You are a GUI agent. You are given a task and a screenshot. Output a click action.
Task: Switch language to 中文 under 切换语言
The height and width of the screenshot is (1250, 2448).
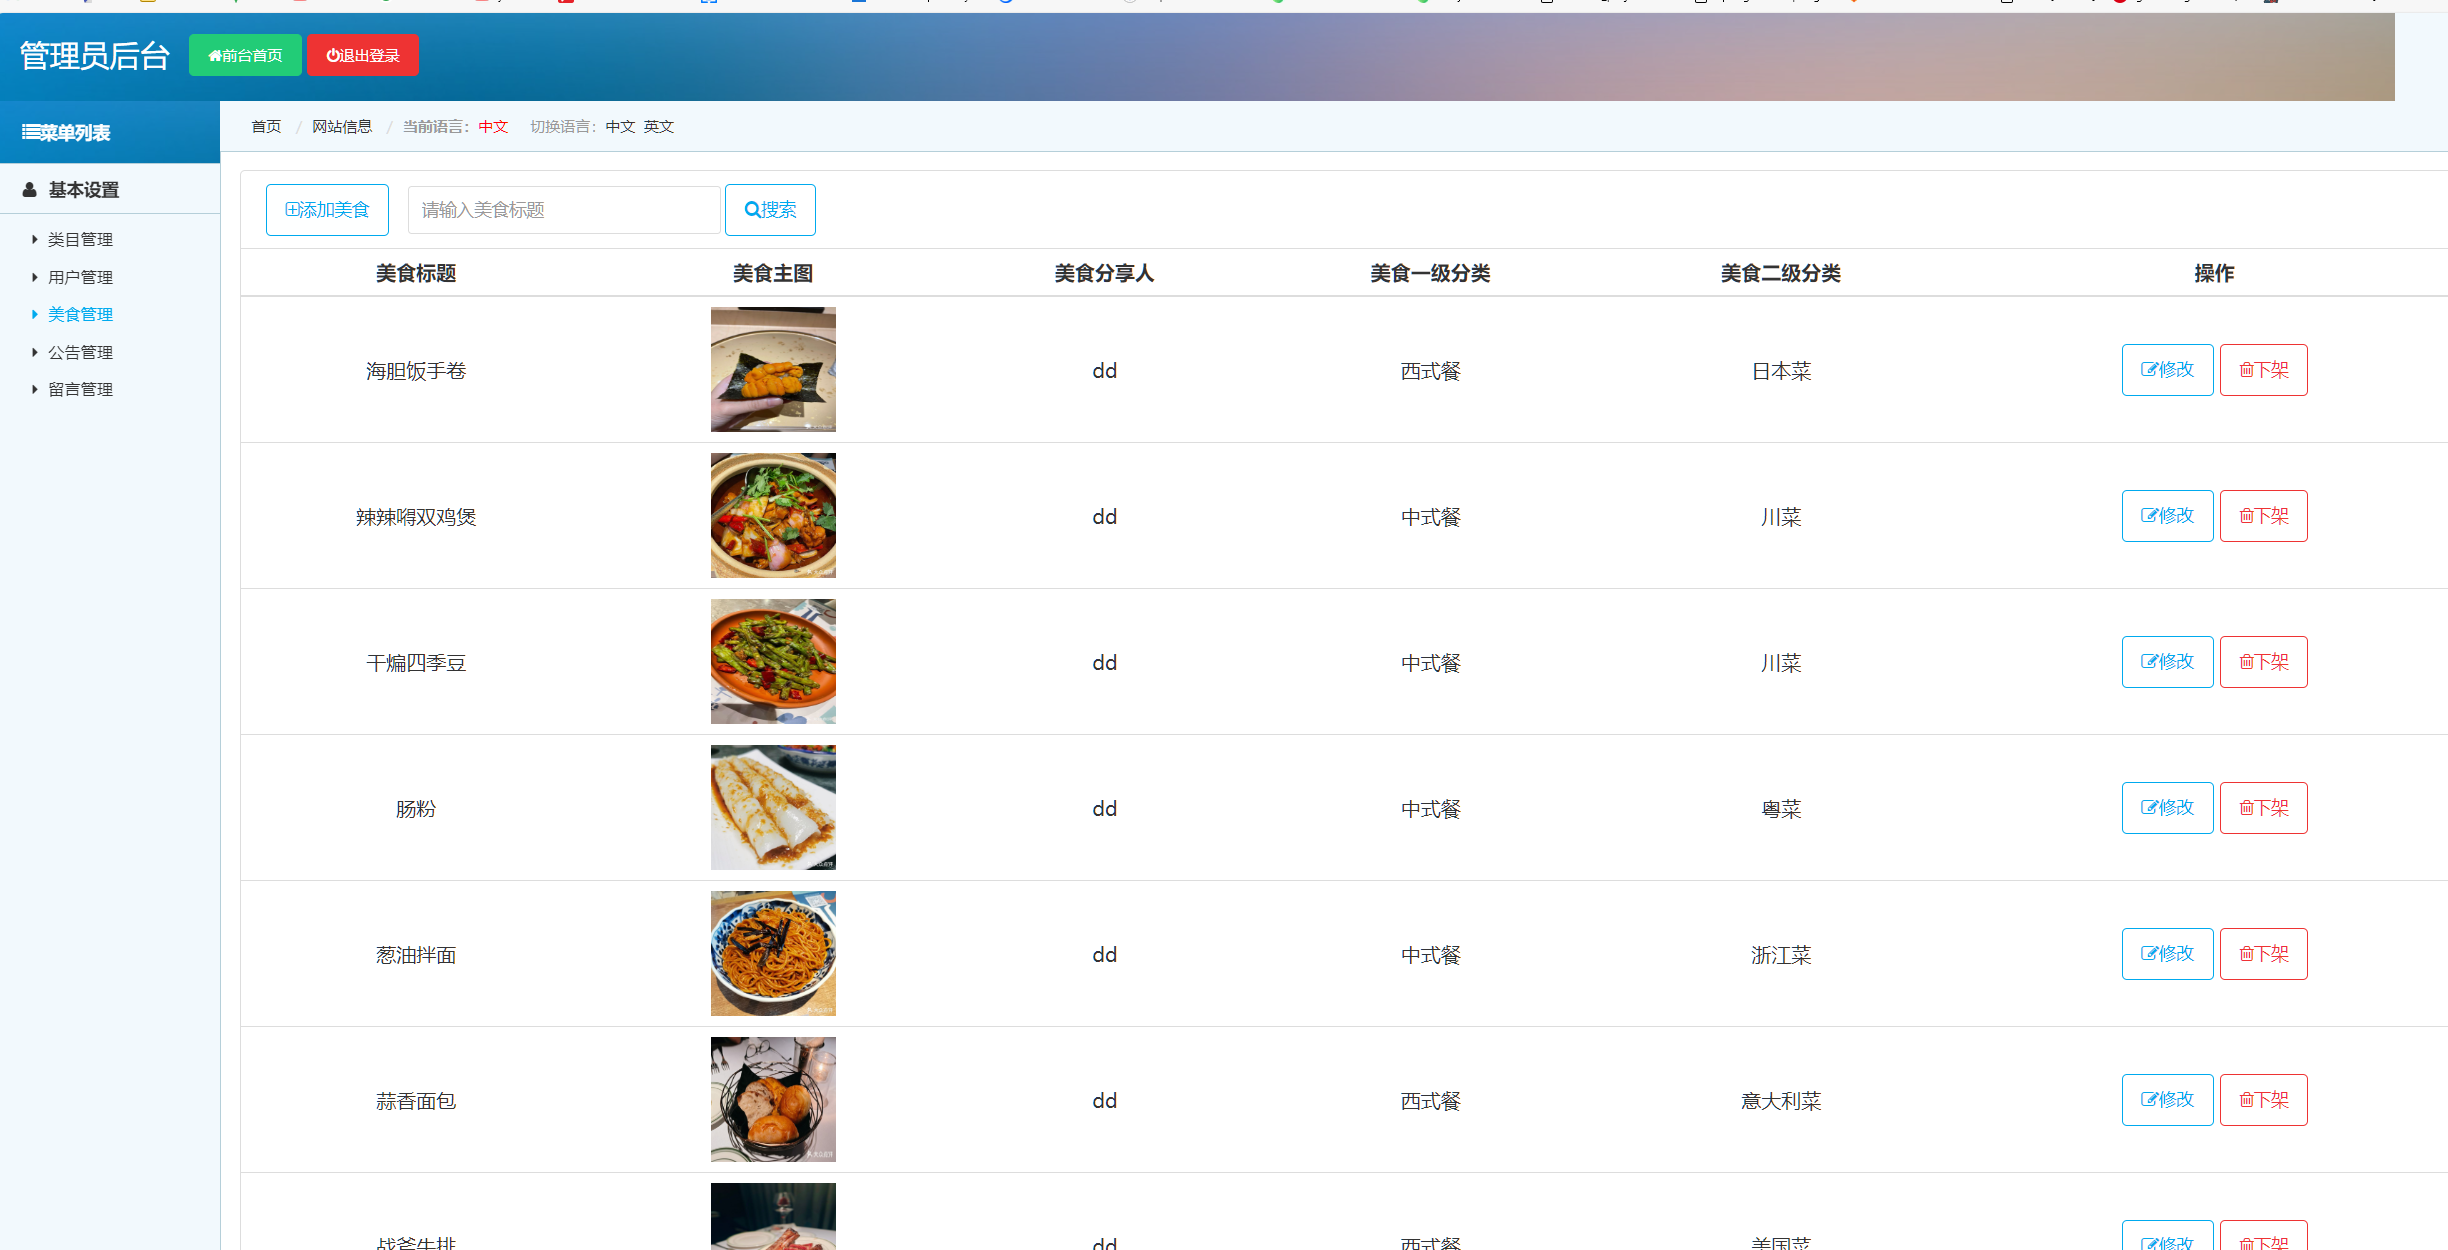[620, 126]
